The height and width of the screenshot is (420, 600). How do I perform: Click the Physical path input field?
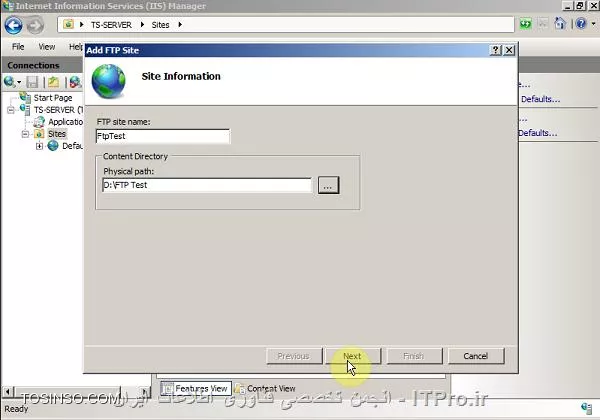point(207,185)
